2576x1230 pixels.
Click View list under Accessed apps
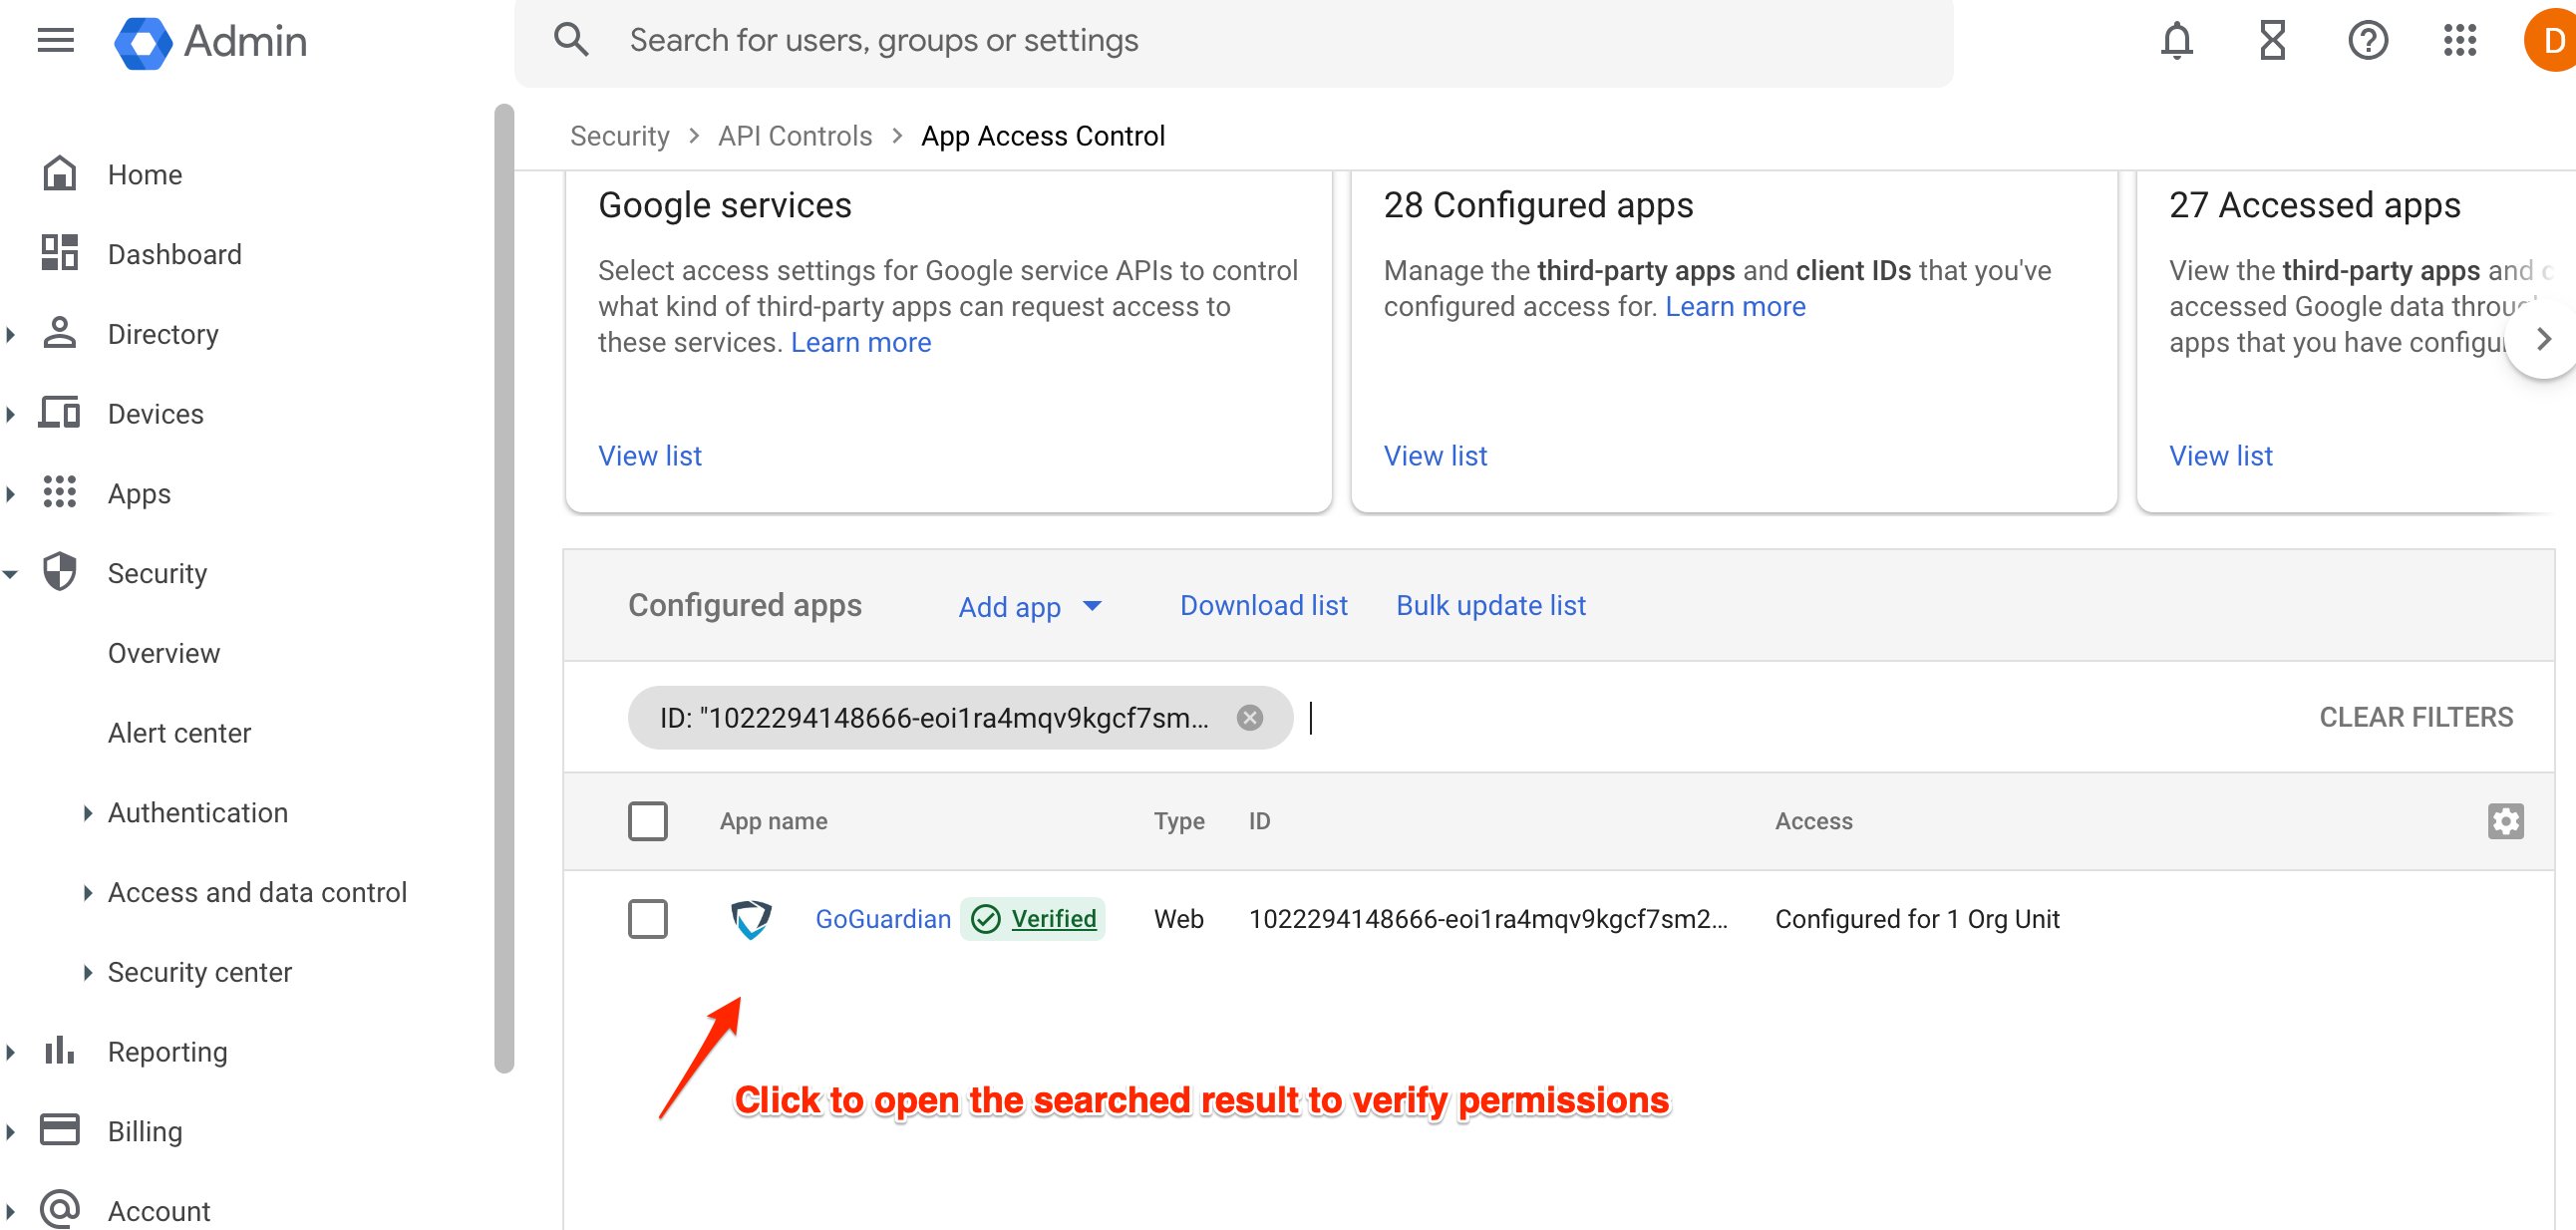click(x=2221, y=456)
